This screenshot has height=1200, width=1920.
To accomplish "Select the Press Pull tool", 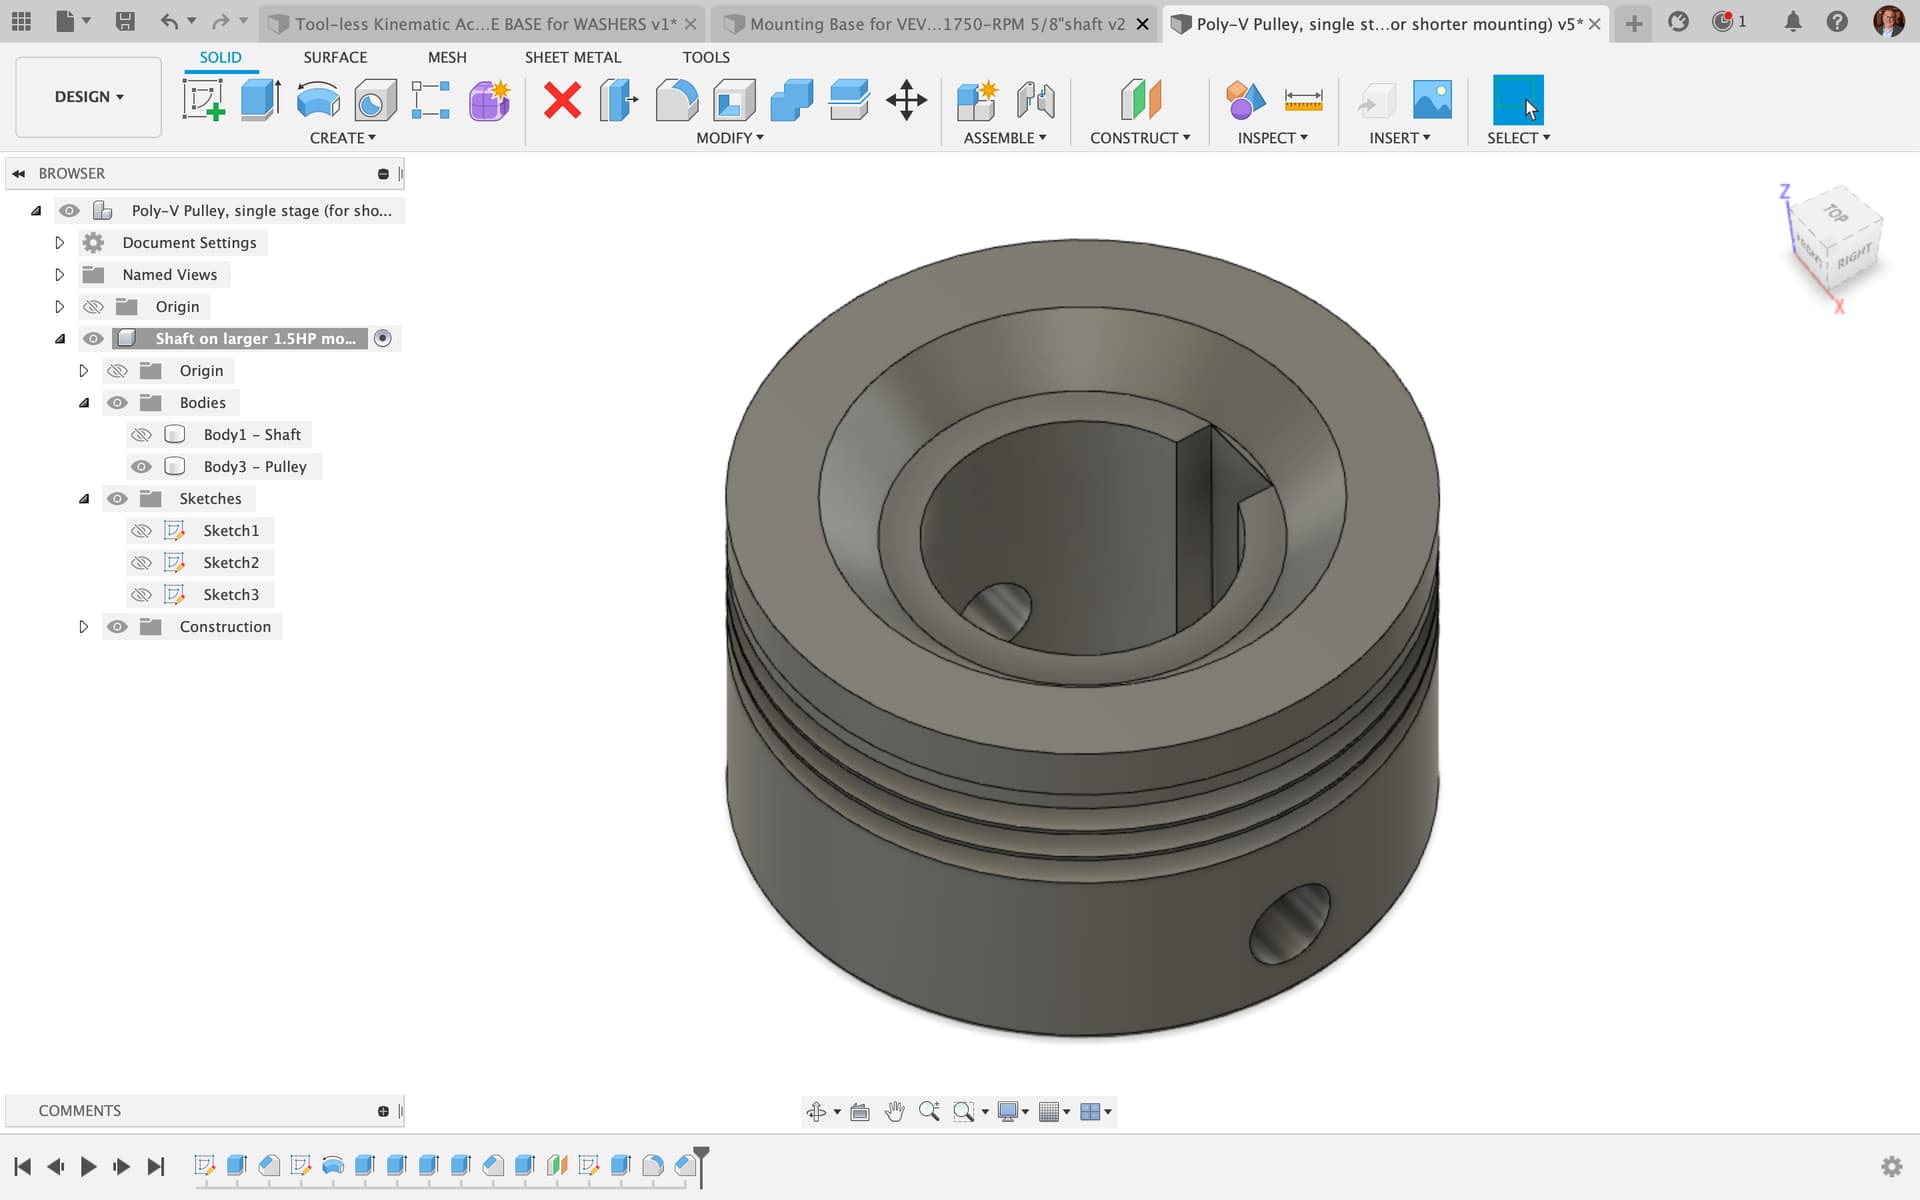I will tap(619, 100).
